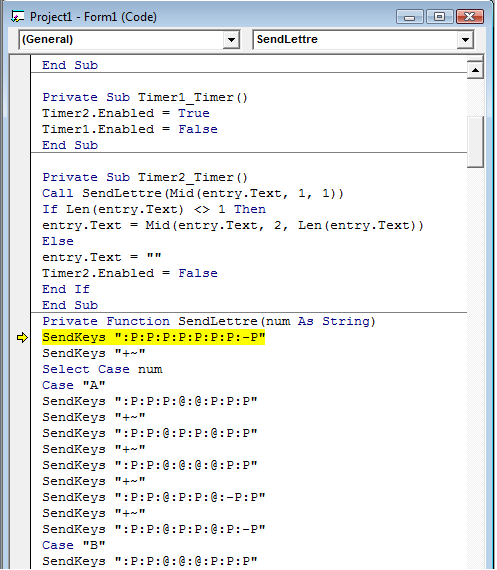
Task: Click the Case "A" line
Action: (x=74, y=385)
